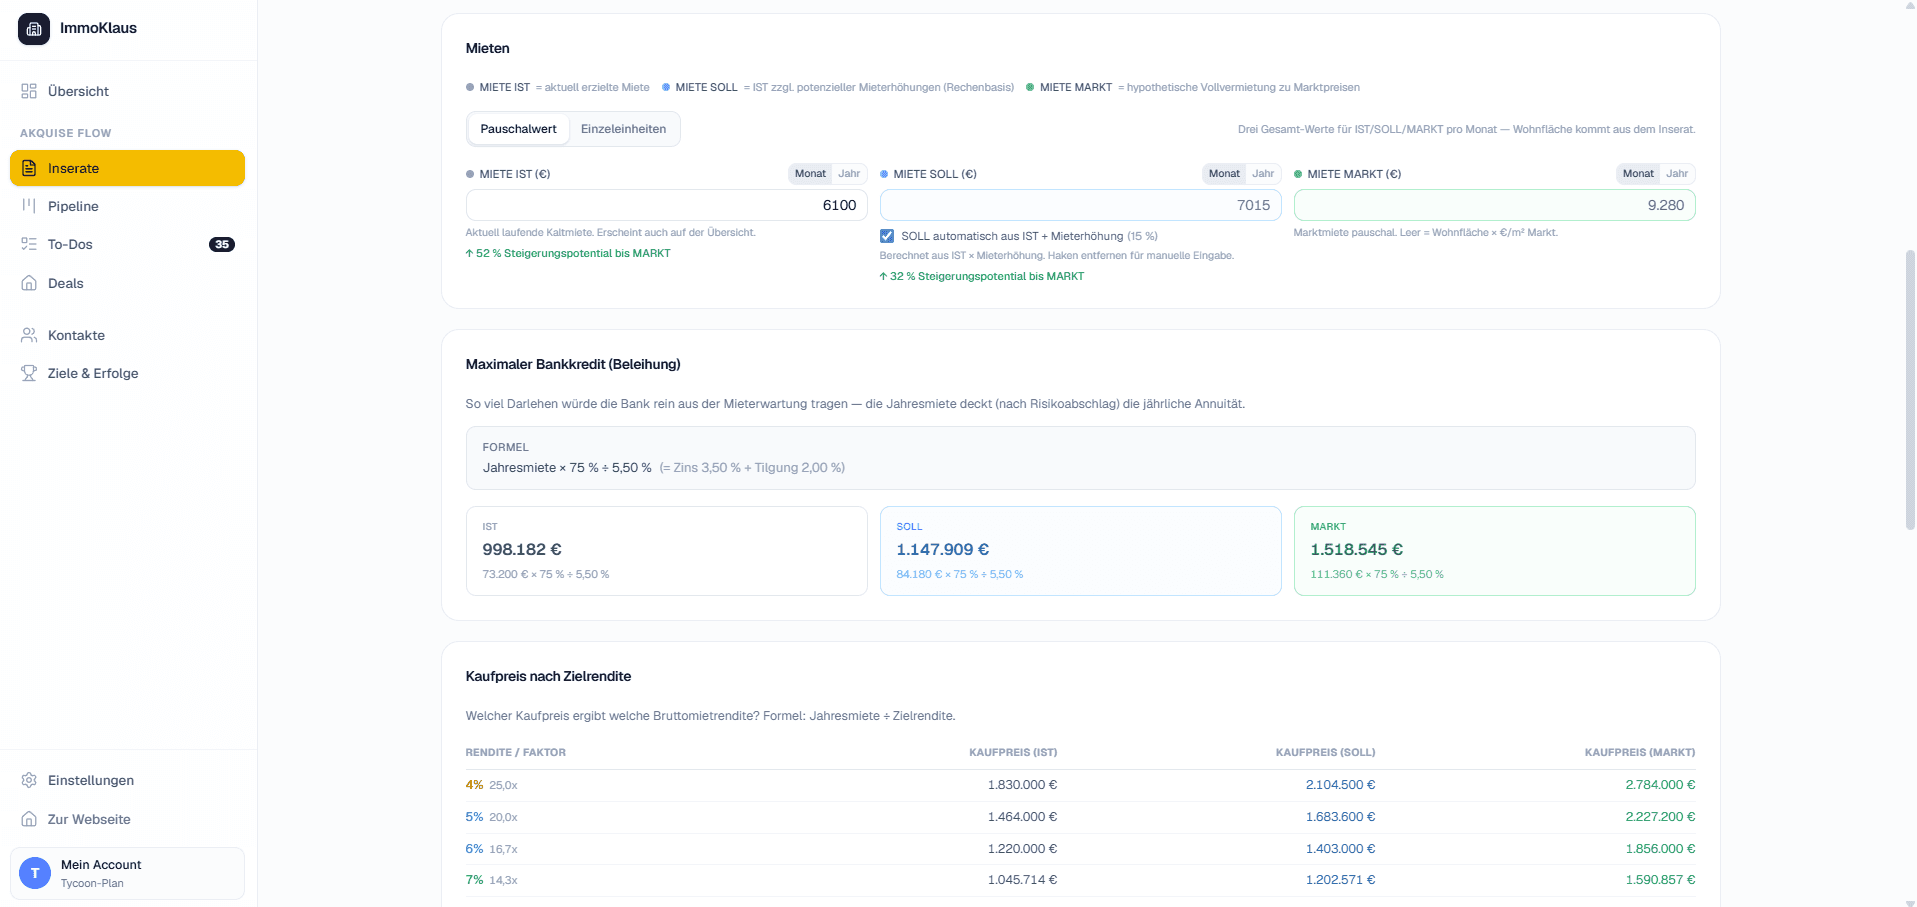
Task: Click Kaufpreis MARKT value 1.590.857 €
Action: (1660, 880)
